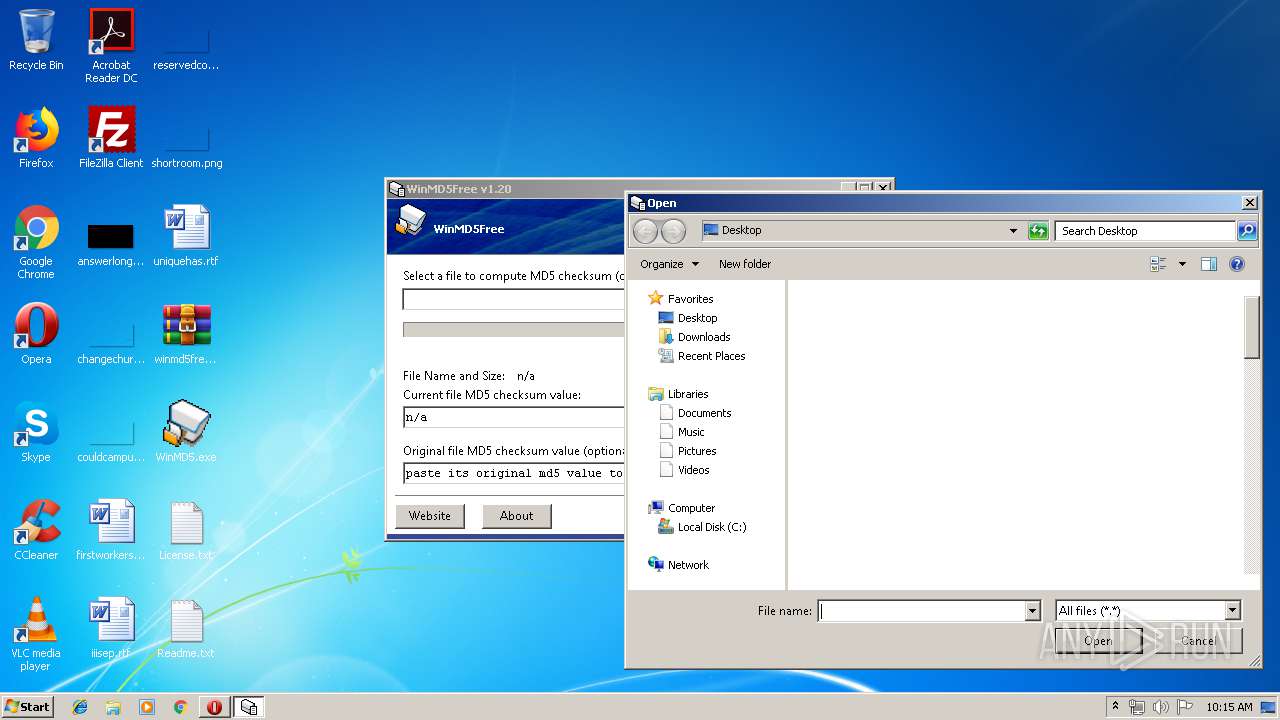1280x720 pixels.
Task: Show hidden system tray icons
Action: [x=1115, y=706]
